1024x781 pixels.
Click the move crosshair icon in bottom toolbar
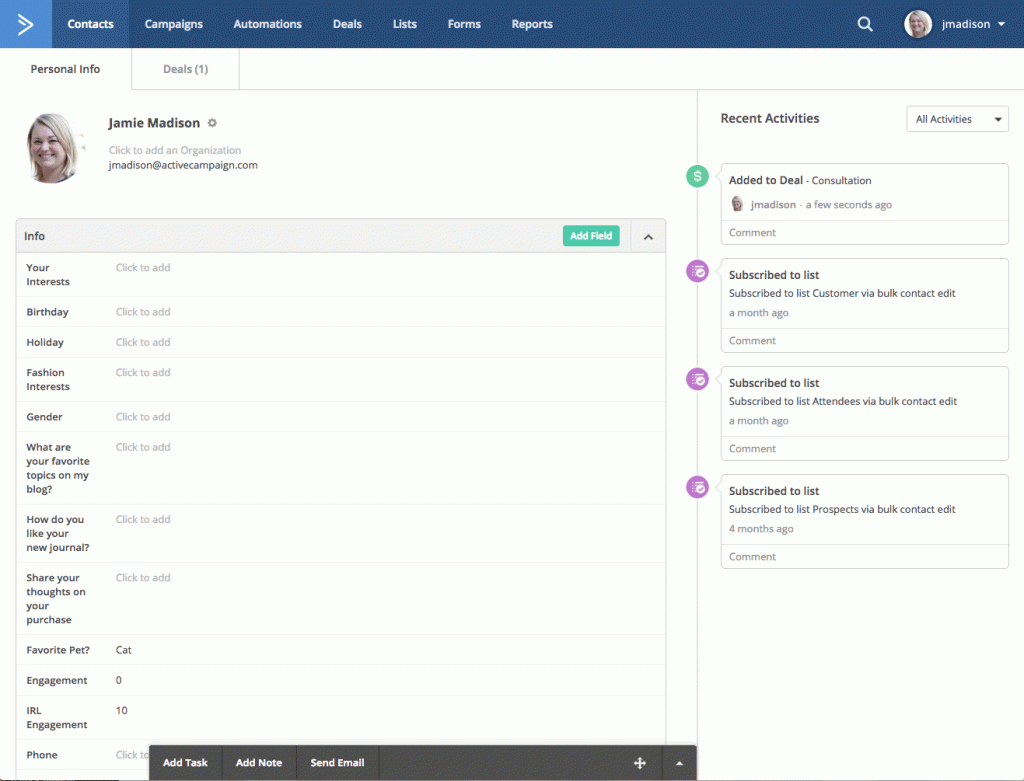(640, 763)
